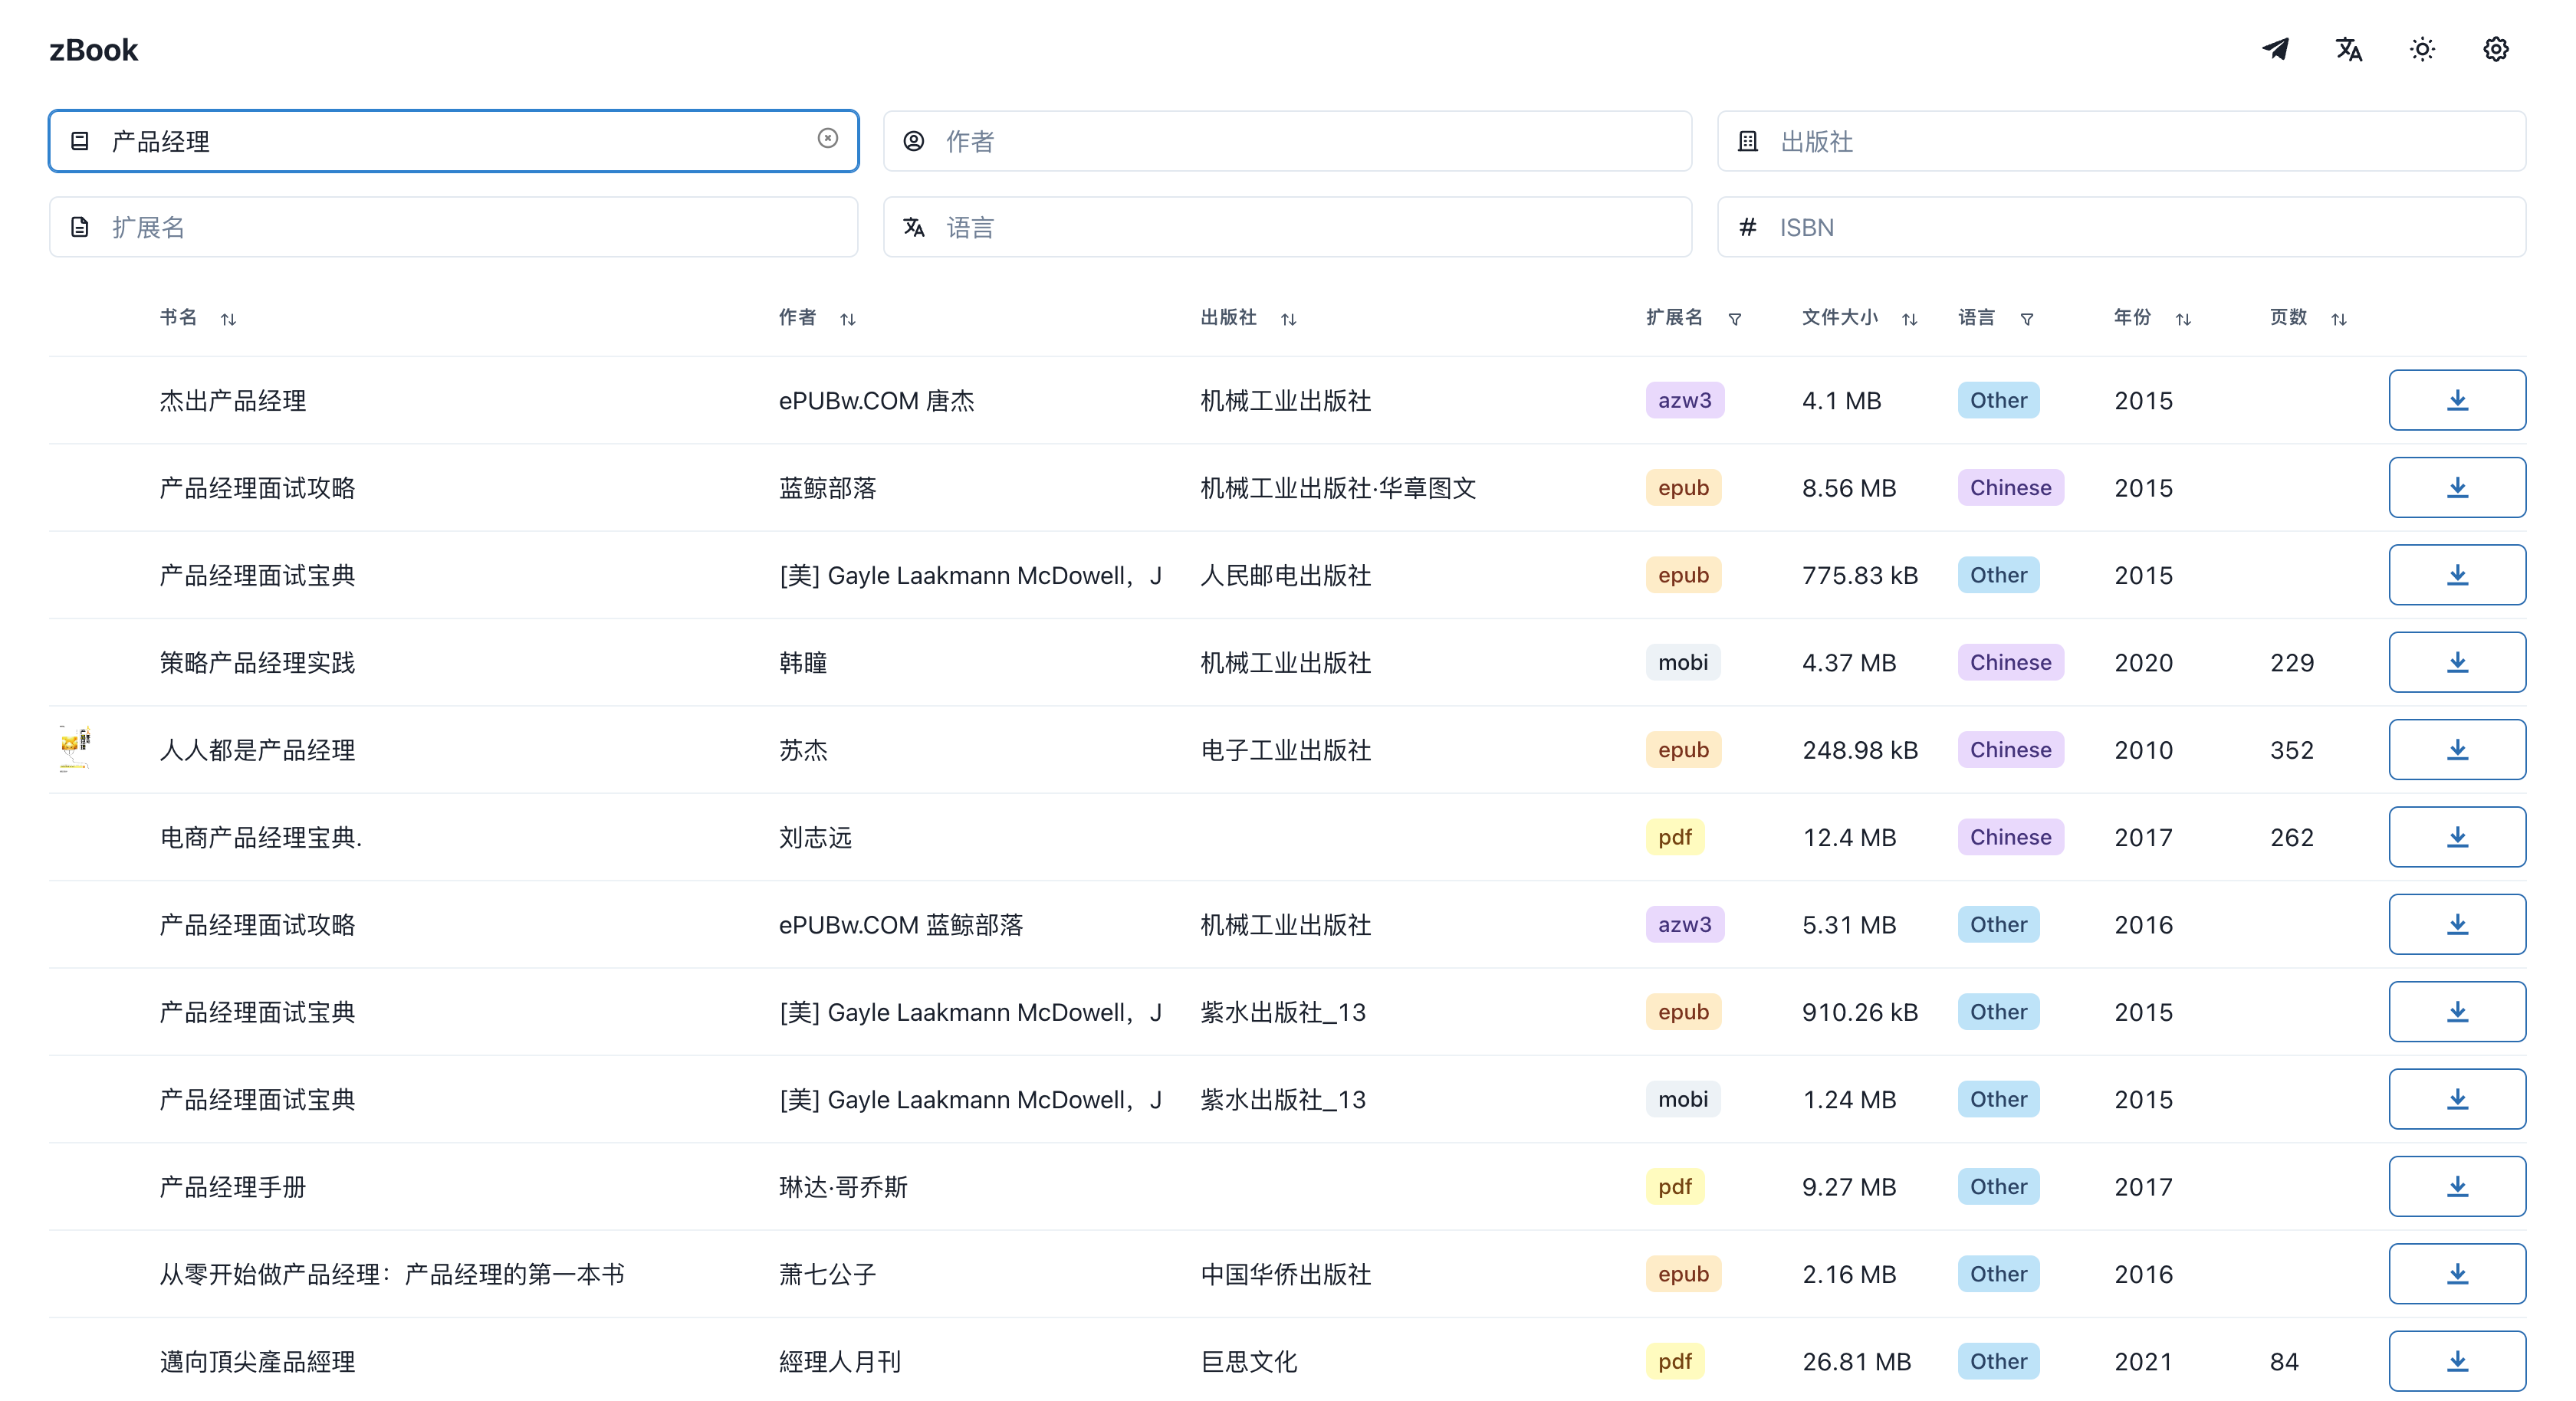Click the mobi tag for 策略产品经理实践
Viewport: 2576px width, 1401px height.
point(1683,662)
